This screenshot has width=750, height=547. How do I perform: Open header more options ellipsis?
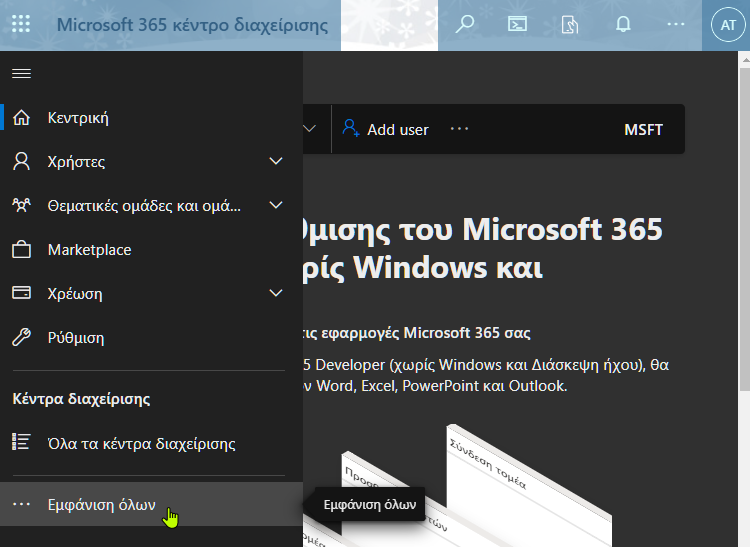pyautogui.click(x=675, y=24)
